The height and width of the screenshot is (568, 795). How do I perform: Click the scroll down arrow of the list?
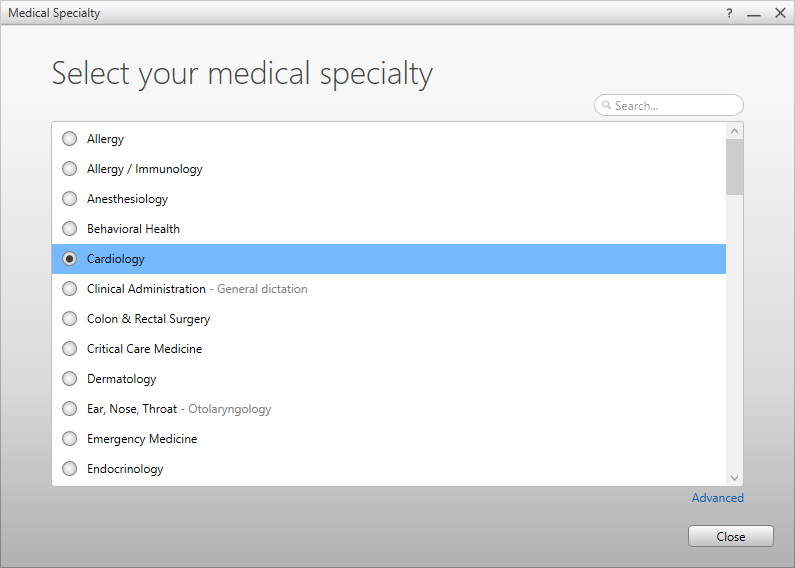pyautogui.click(x=735, y=478)
